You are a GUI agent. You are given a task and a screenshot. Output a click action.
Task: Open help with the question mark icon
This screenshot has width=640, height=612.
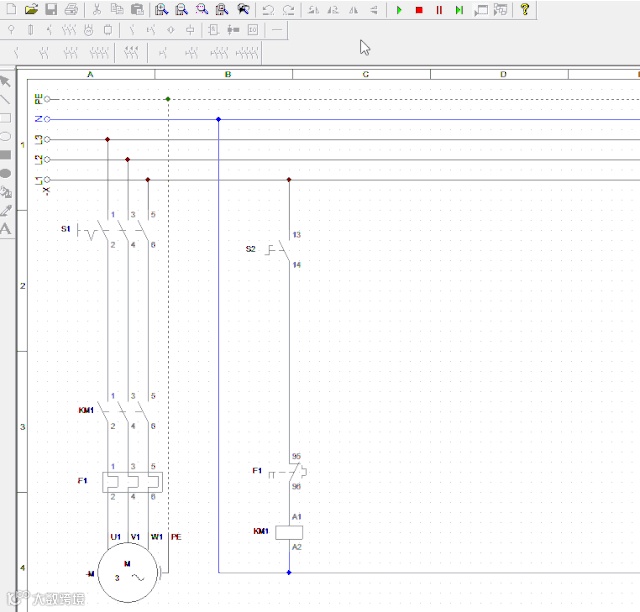525,10
